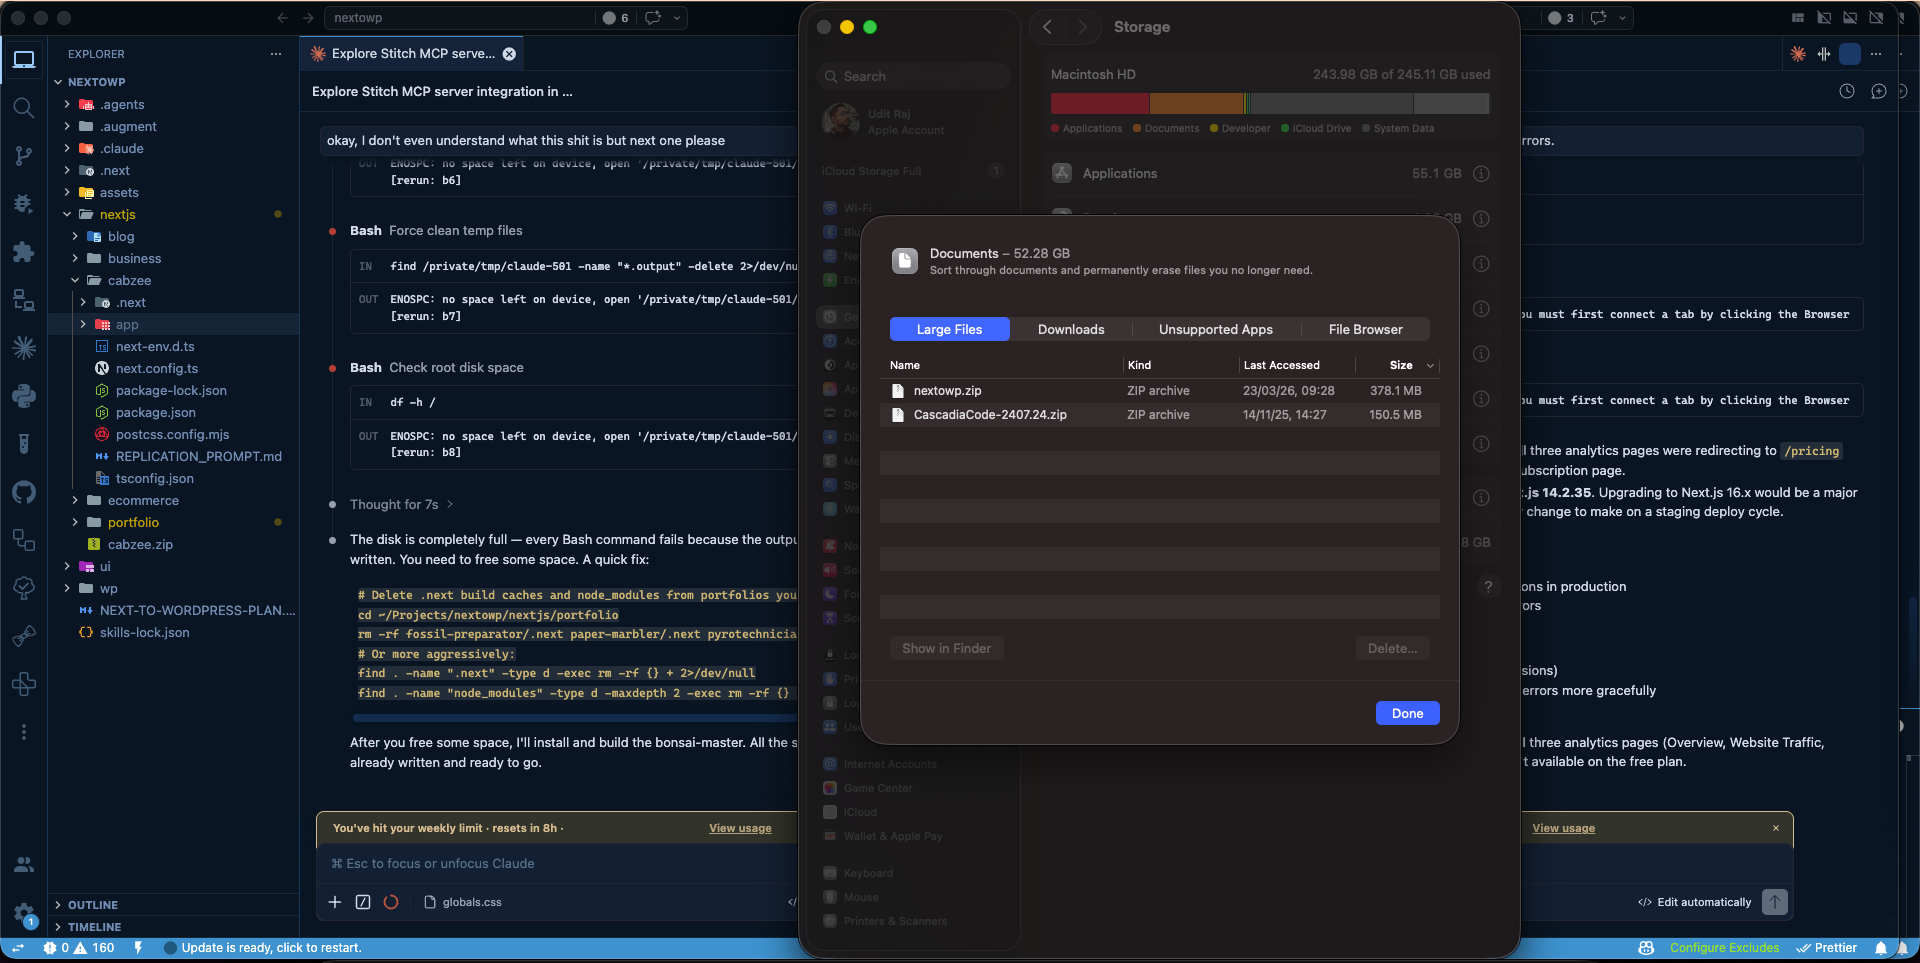Open the Source Control view in activity bar
This screenshot has height=963, width=1920.
24,155
